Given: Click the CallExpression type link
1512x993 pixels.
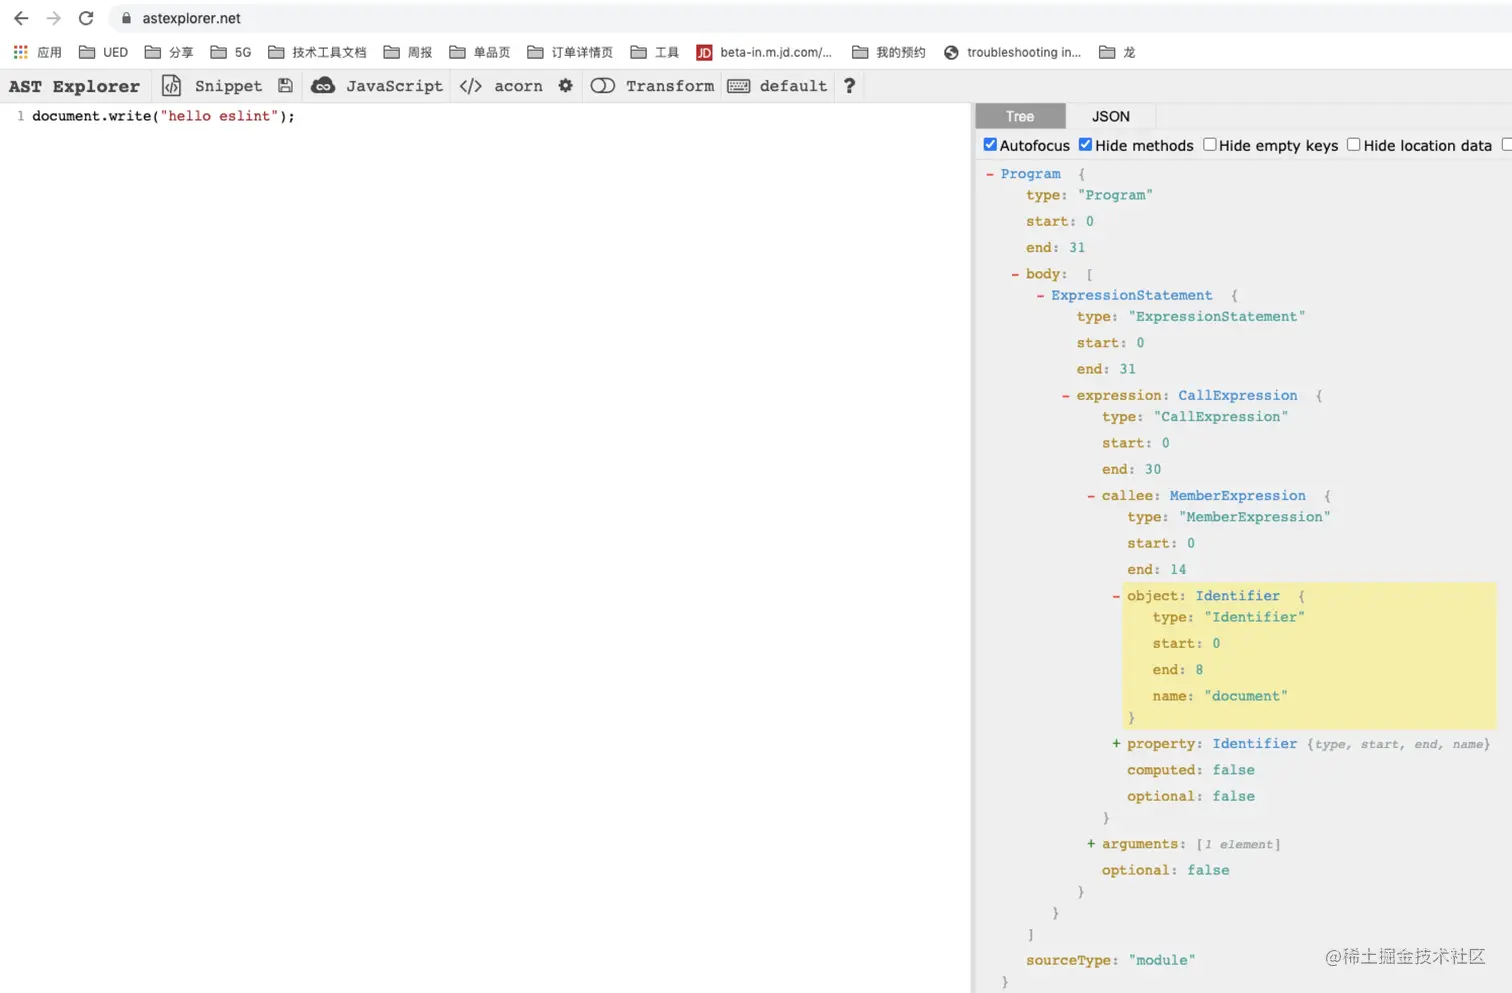Looking at the screenshot, I should point(1237,396).
